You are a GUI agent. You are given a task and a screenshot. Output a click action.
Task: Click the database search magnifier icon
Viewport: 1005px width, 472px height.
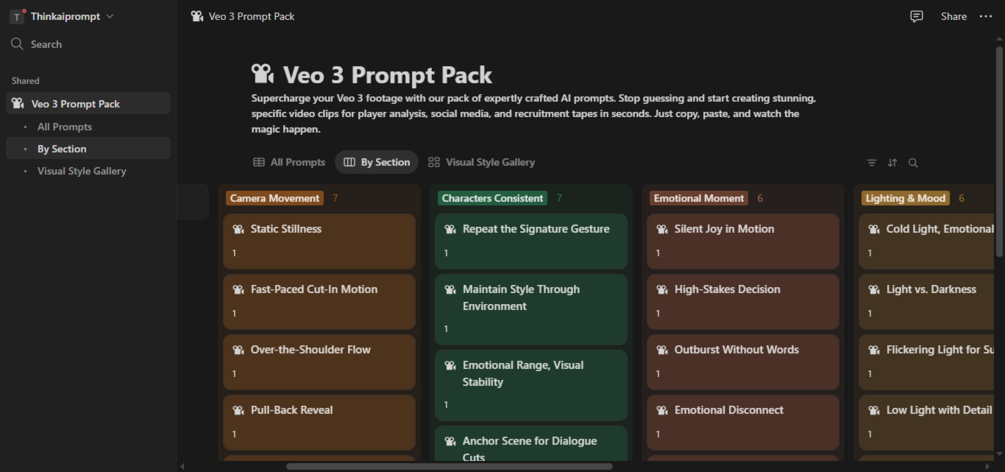[913, 163]
